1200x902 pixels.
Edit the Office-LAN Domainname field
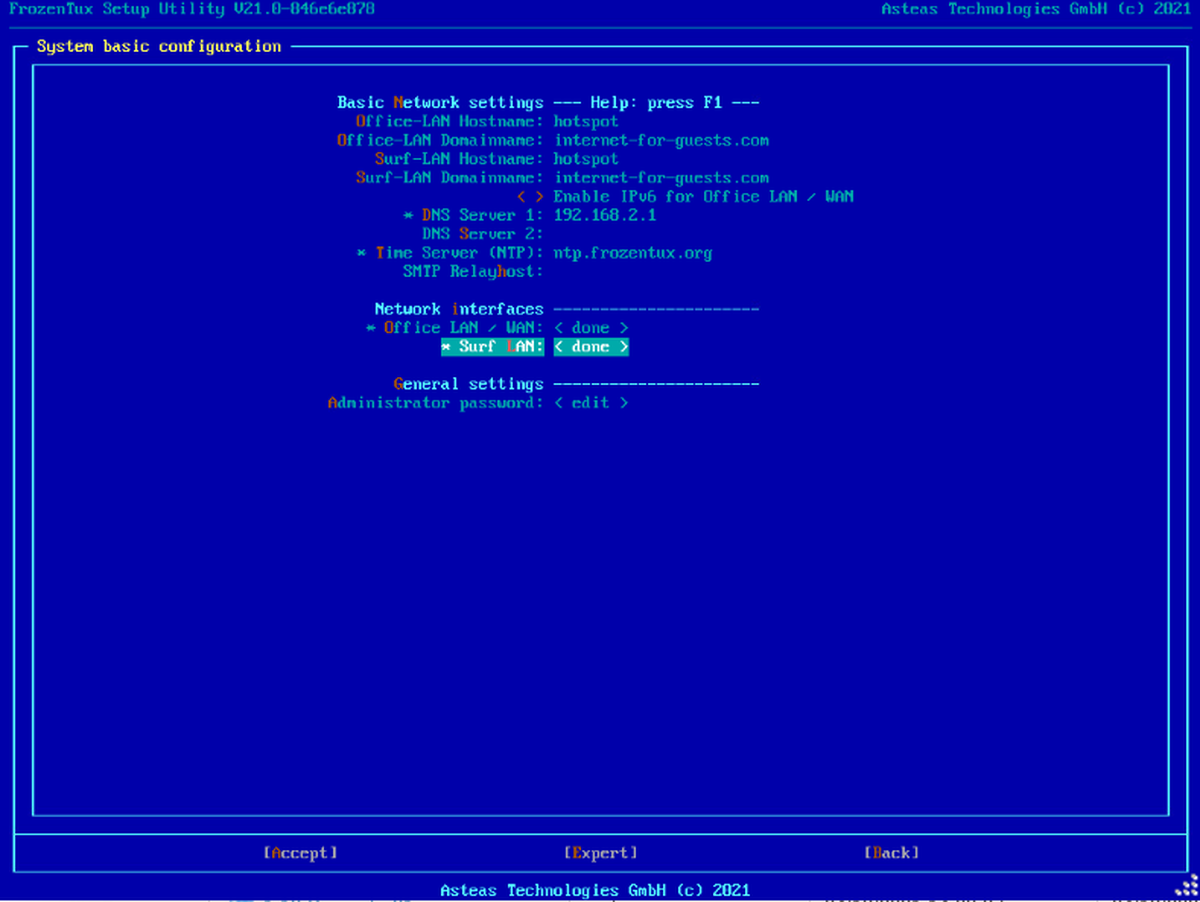661,140
